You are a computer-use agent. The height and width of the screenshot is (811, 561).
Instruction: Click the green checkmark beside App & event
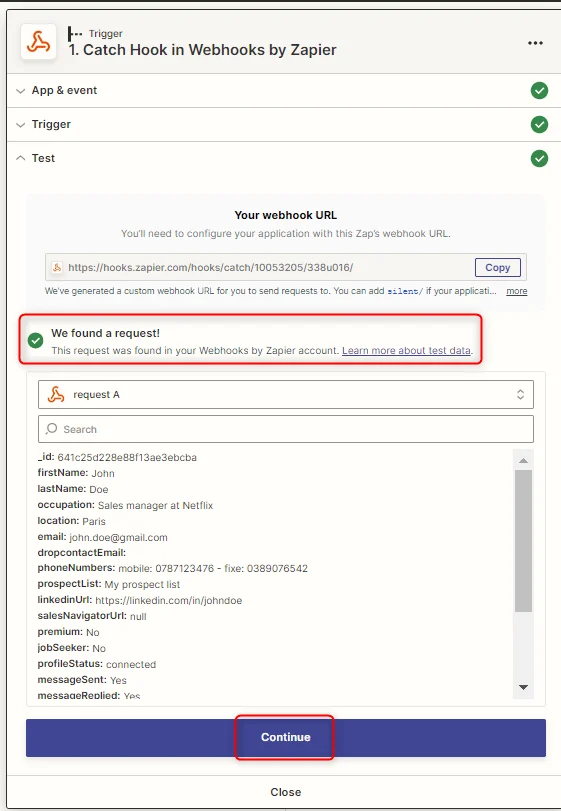(539, 91)
